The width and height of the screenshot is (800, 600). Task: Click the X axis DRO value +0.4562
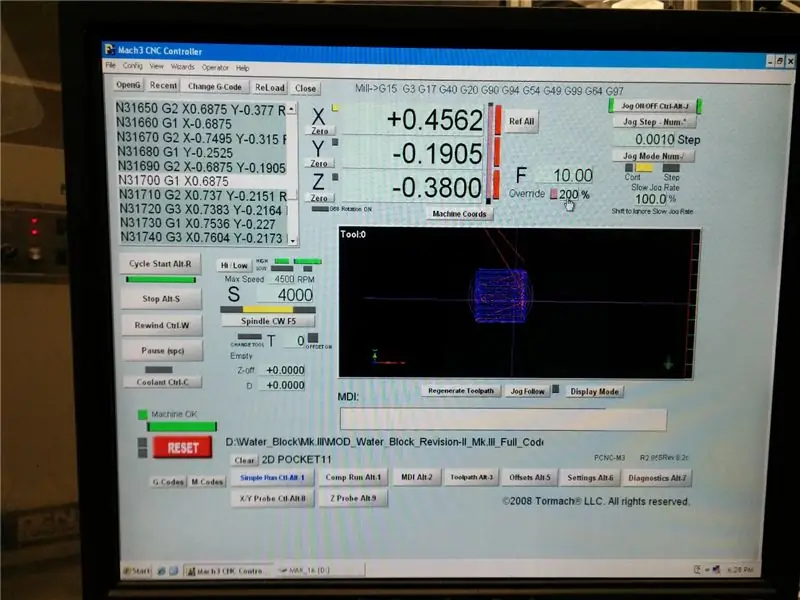413,120
